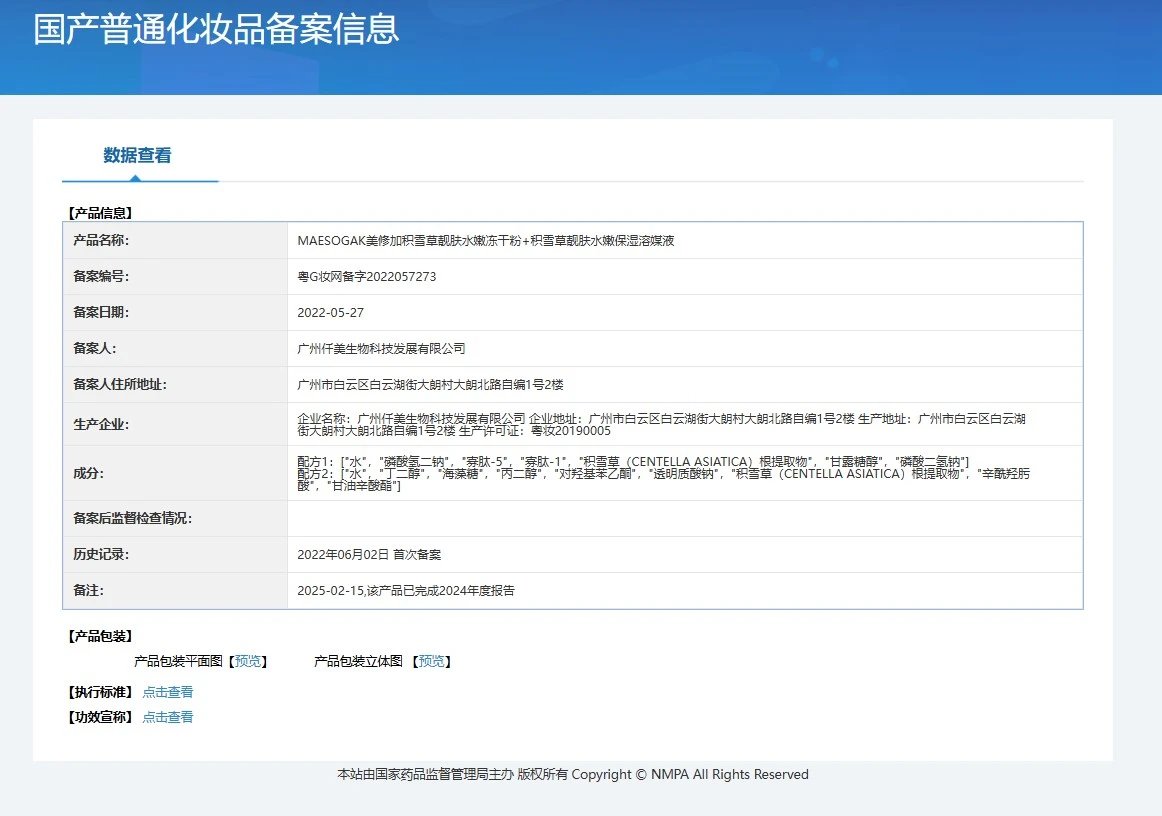Click the 【产品信息】 section heading

tap(100, 213)
